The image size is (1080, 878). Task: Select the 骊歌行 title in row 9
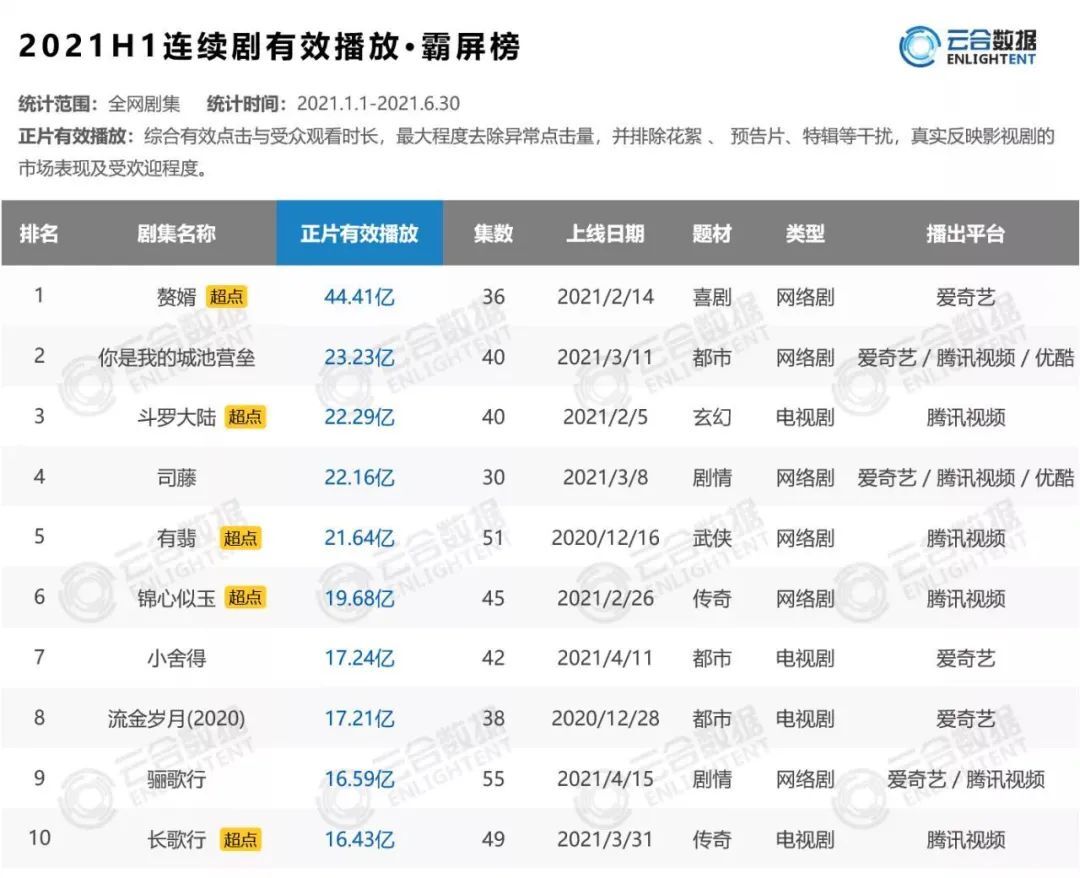tap(176, 779)
